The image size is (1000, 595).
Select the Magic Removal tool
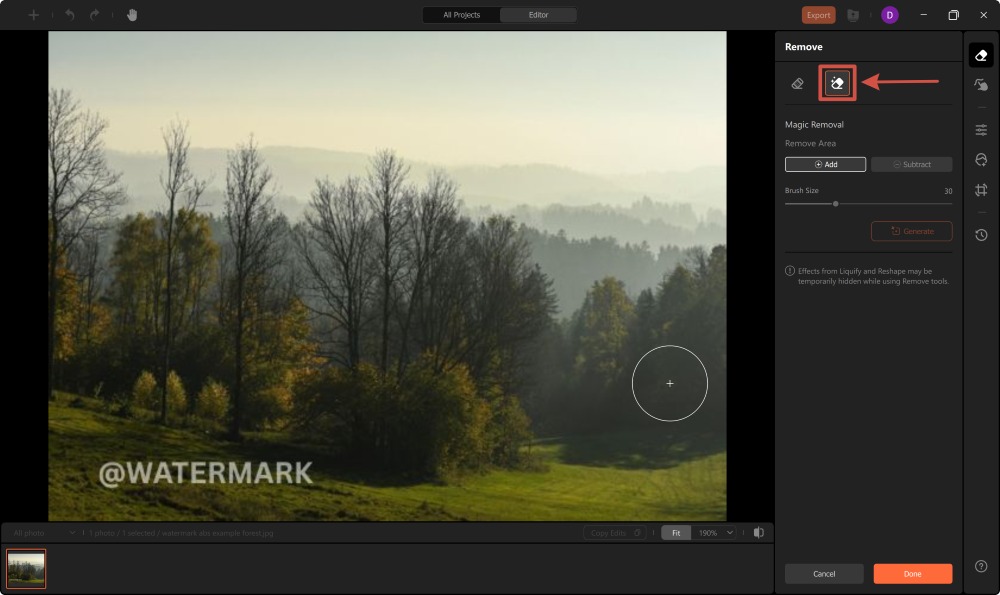click(x=837, y=83)
